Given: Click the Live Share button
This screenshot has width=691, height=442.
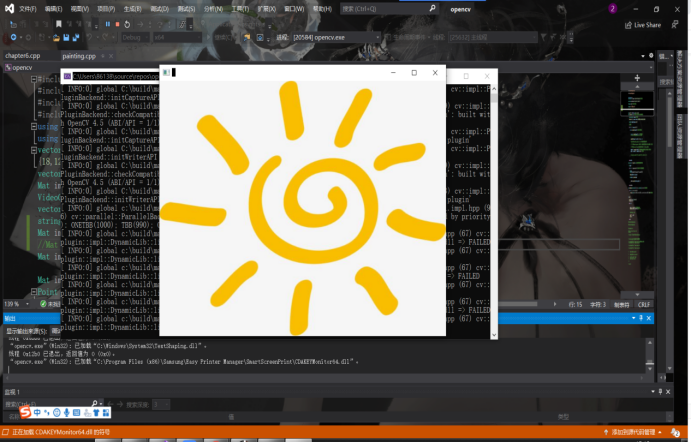Looking at the screenshot, I should (x=643, y=25).
